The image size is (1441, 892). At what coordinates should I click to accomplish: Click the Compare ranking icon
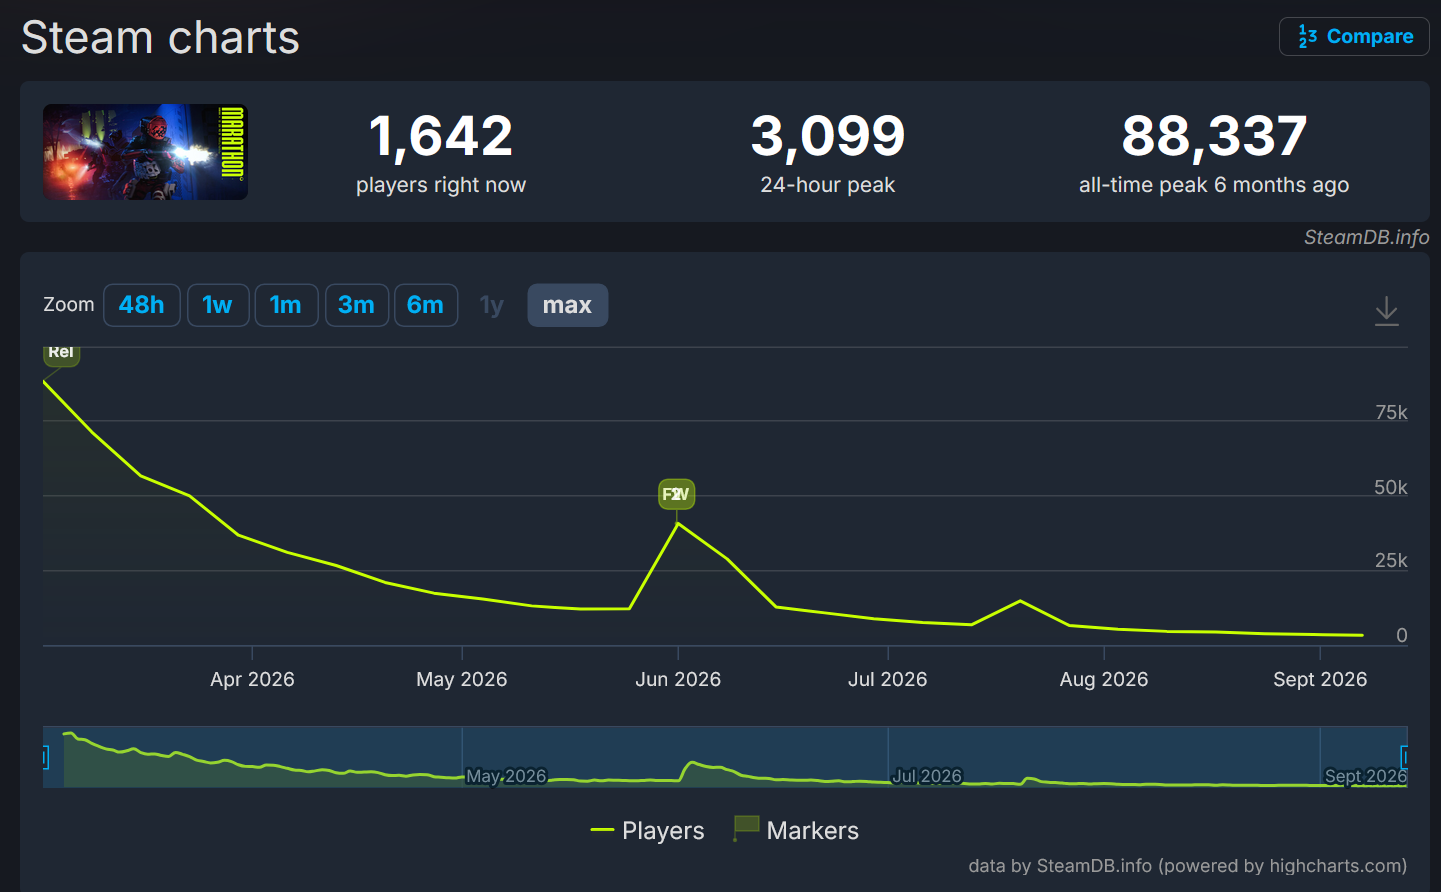[1307, 37]
